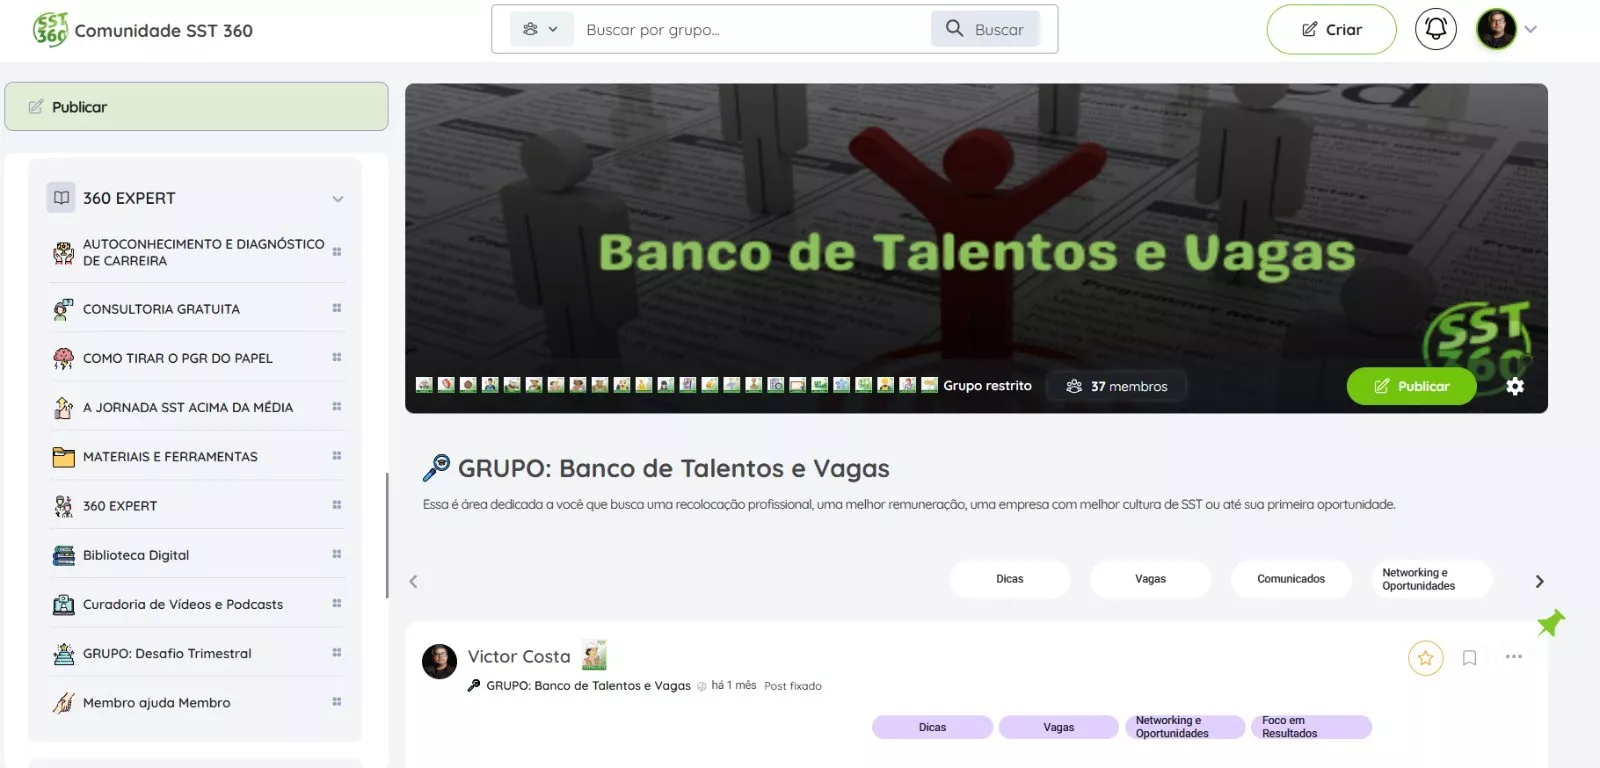The width and height of the screenshot is (1600, 768).
Task: Expand the profile avatar menu arrow
Action: 1530,30
